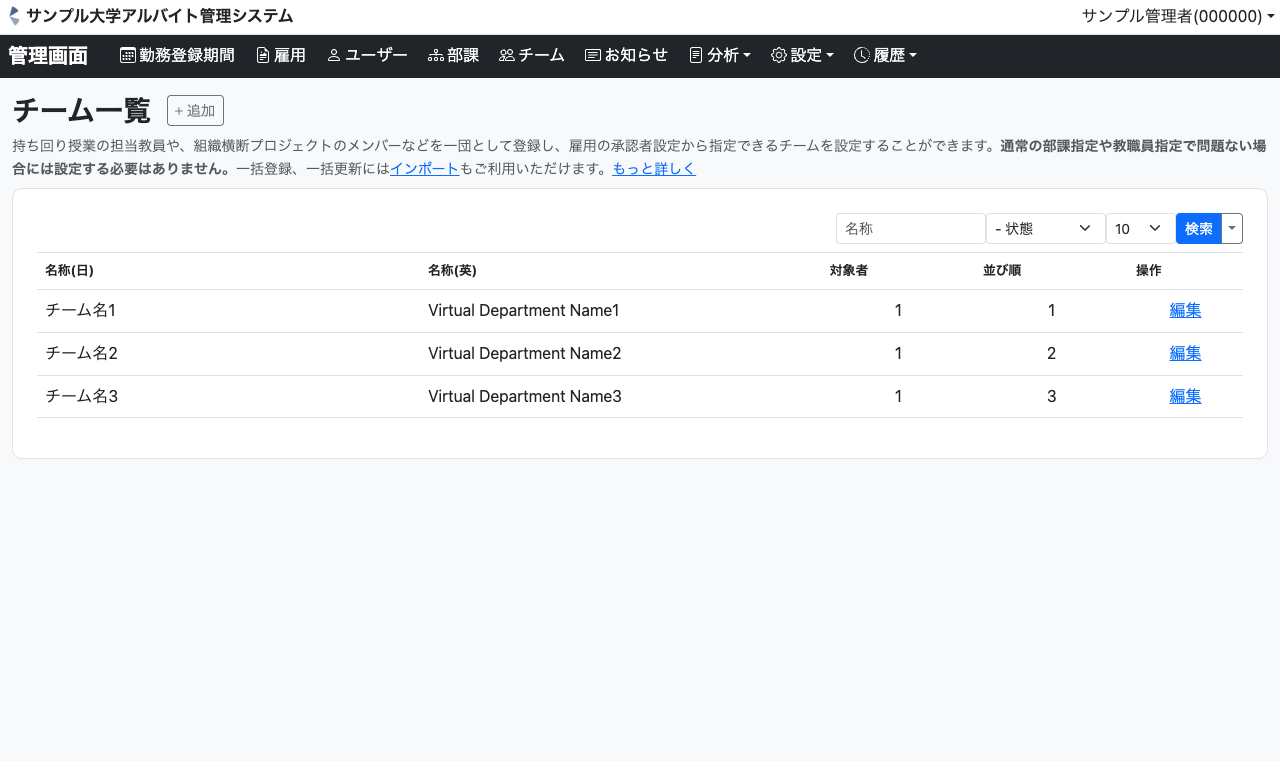Click the person icon beside ユーザー

(x=334, y=56)
